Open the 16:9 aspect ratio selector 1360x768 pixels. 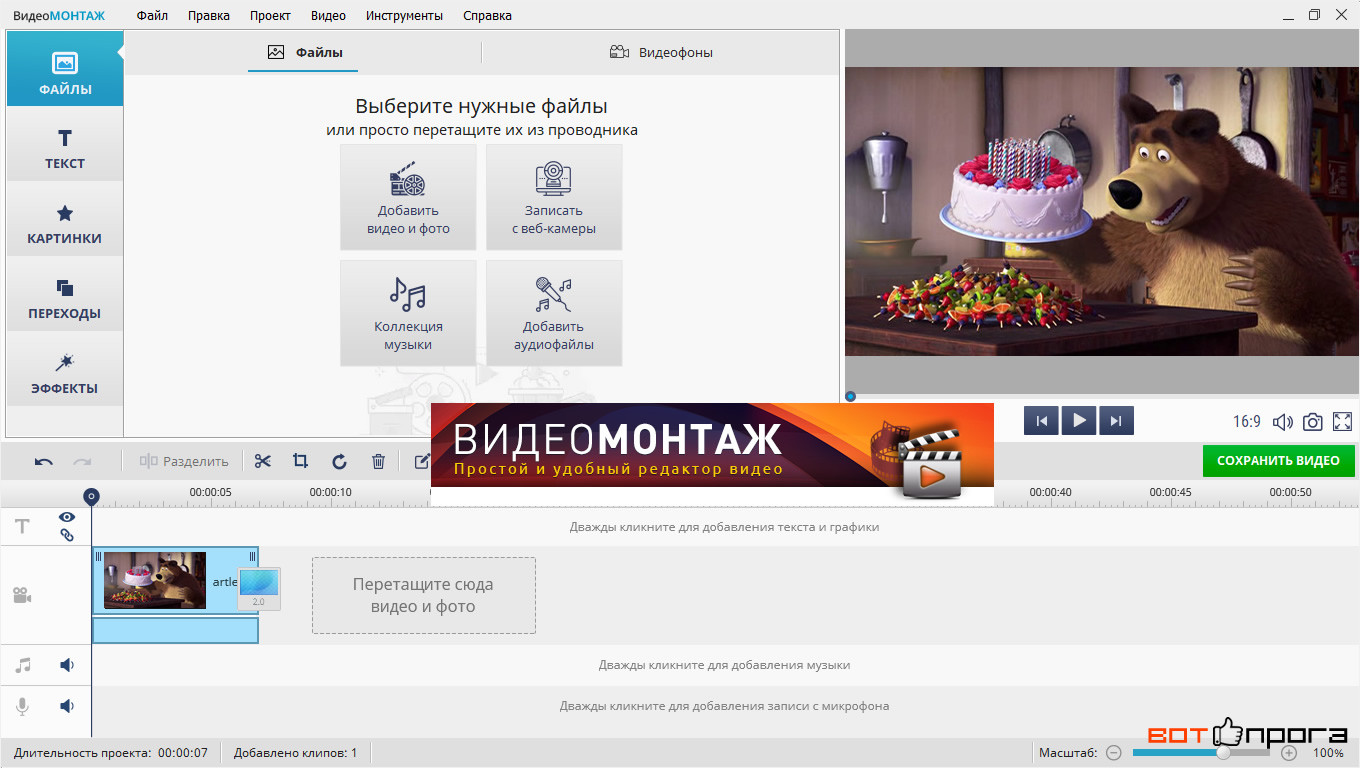(x=1246, y=422)
